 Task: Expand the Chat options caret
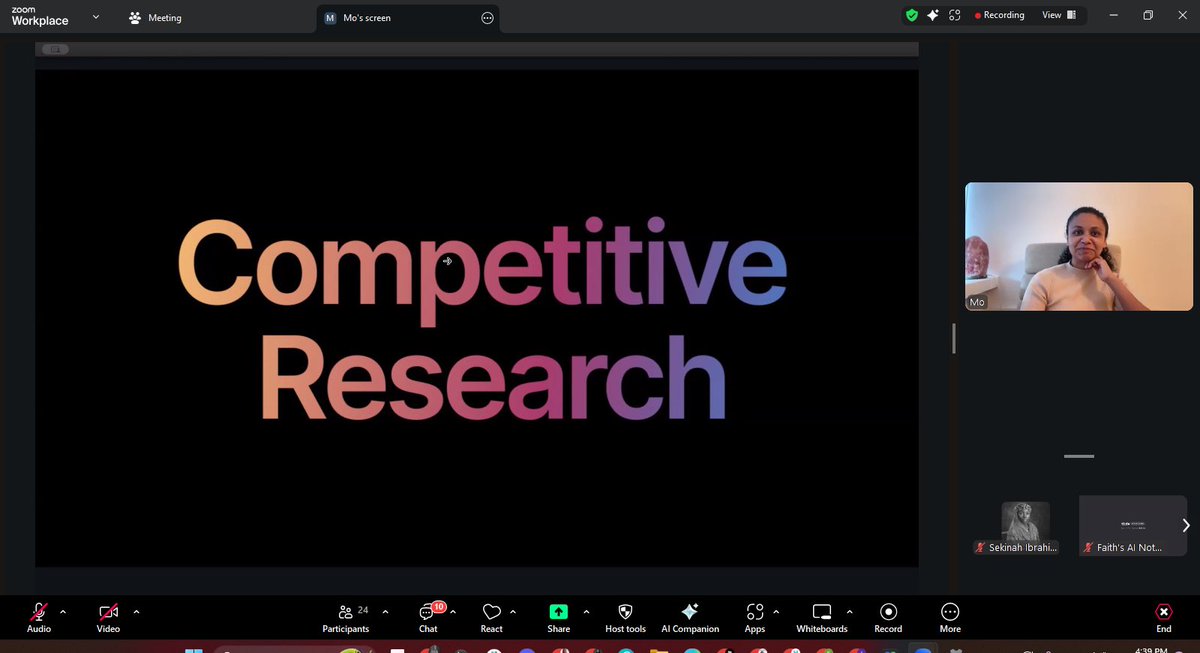pos(453,611)
